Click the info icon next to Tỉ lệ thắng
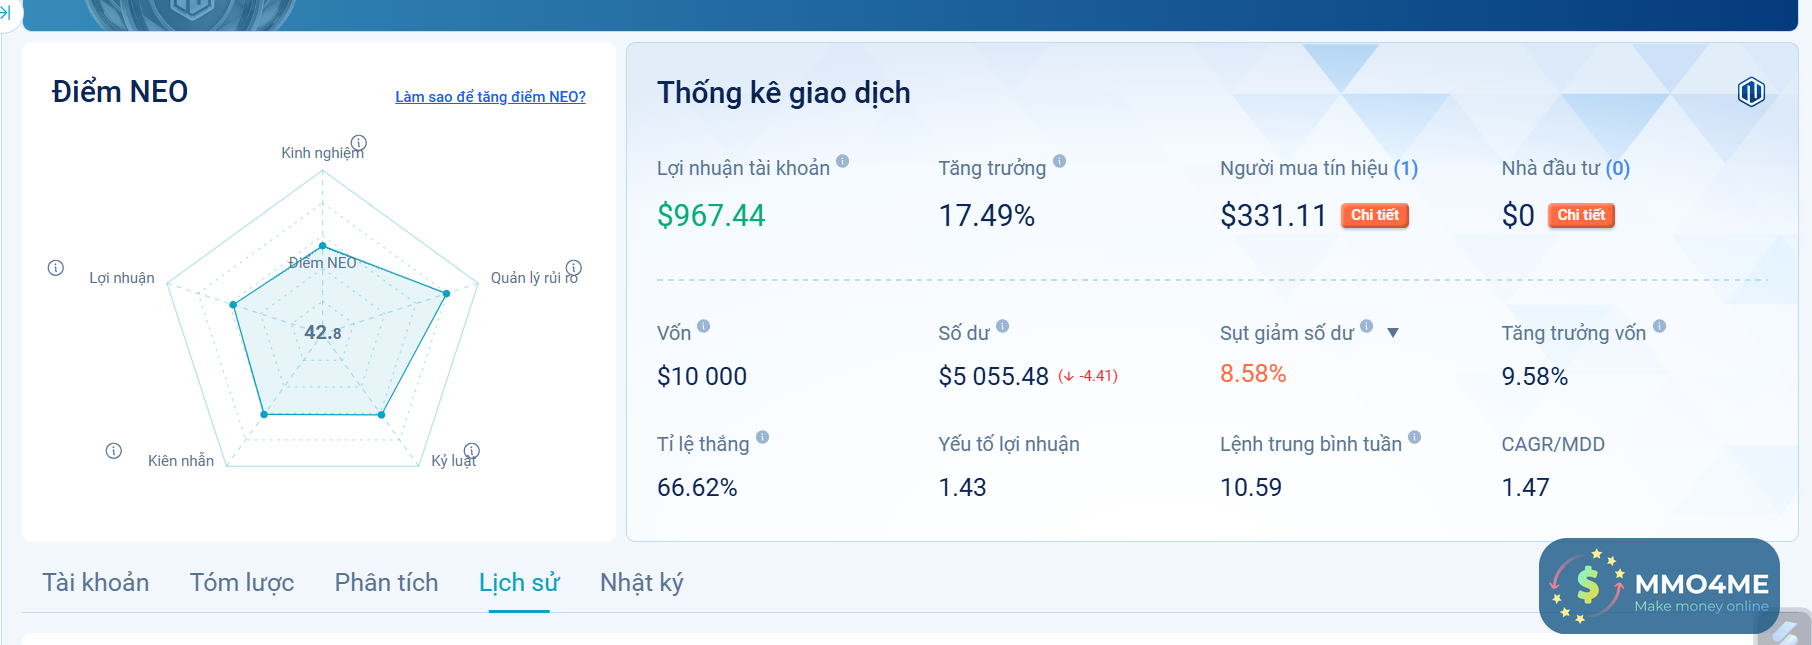The height and width of the screenshot is (645, 1812). pos(763,437)
